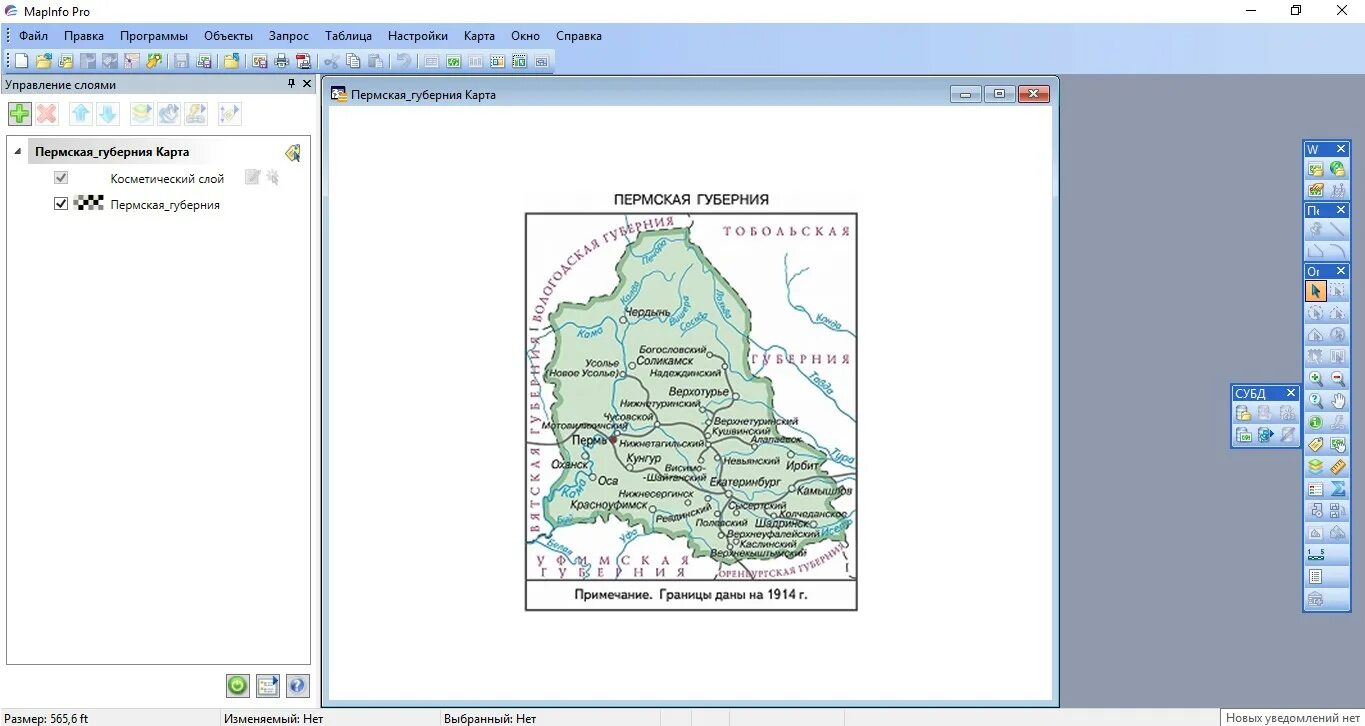Open Layer Control from tools palette
1365x726 pixels.
click(1316, 467)
